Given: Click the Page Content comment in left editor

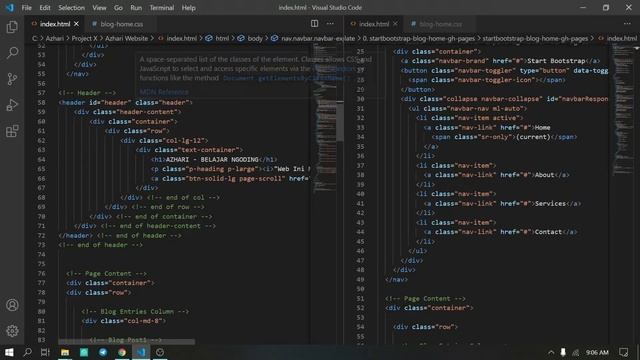Looking at the screenshot, I should pyautogui.click(x=107, y=273).
